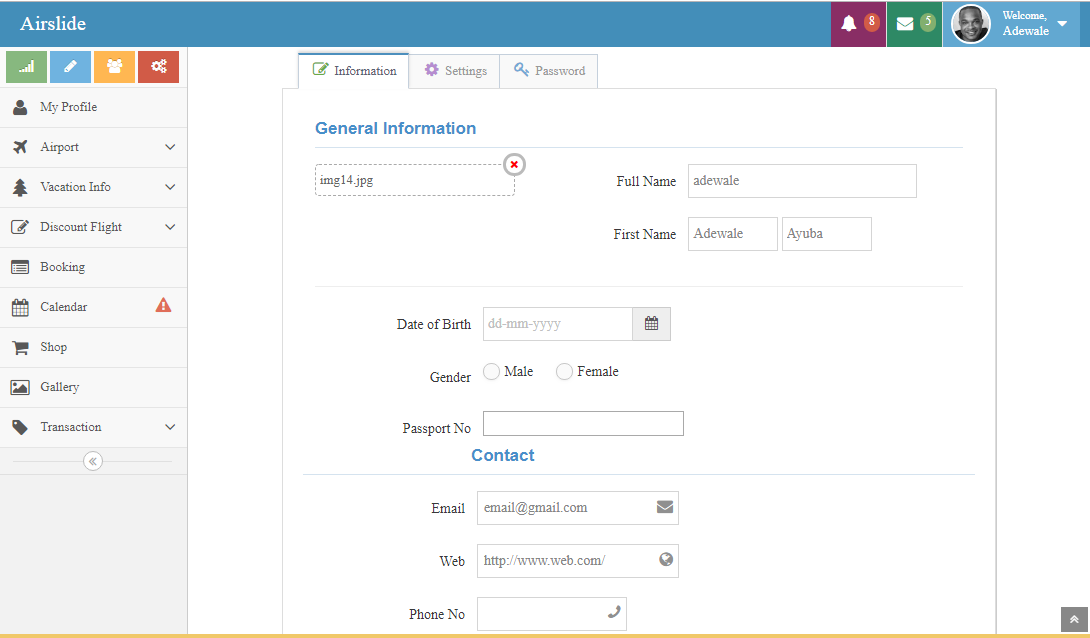Go to Calendar in the sidebar
1090x638 pixels.
94,307
